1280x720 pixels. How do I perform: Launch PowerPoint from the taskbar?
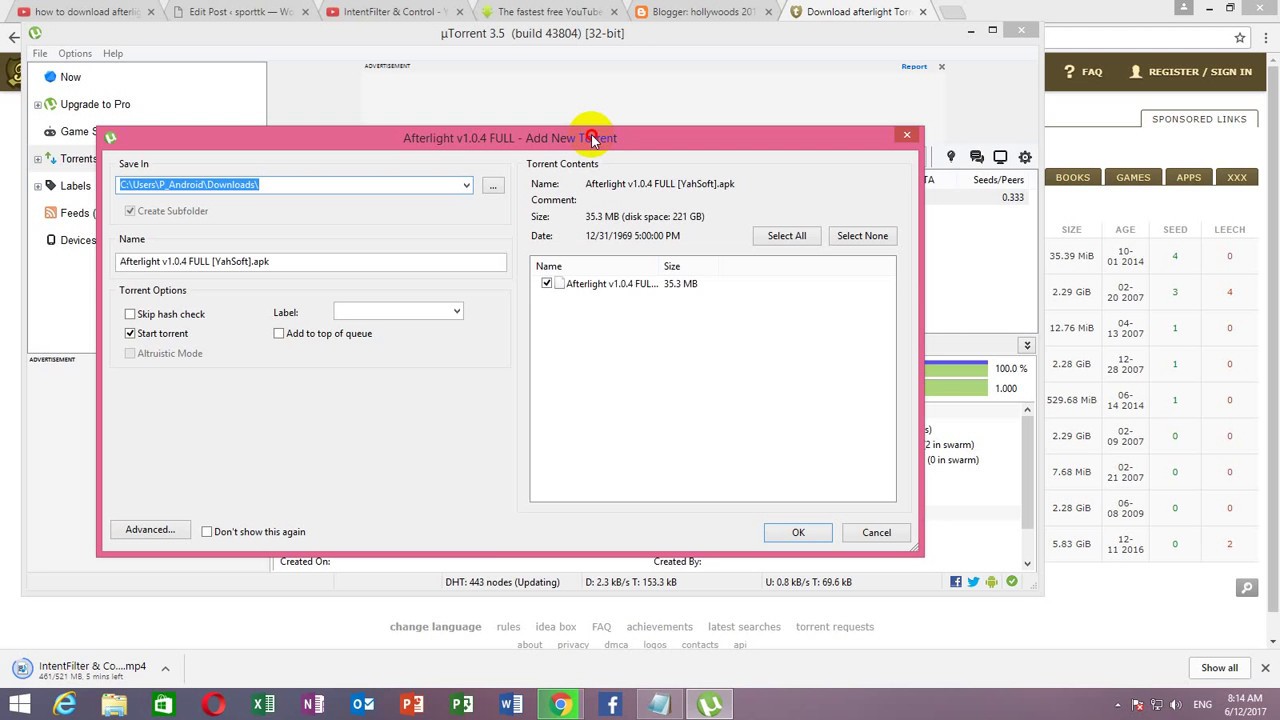pyautogui.click(x=412, y=705)
